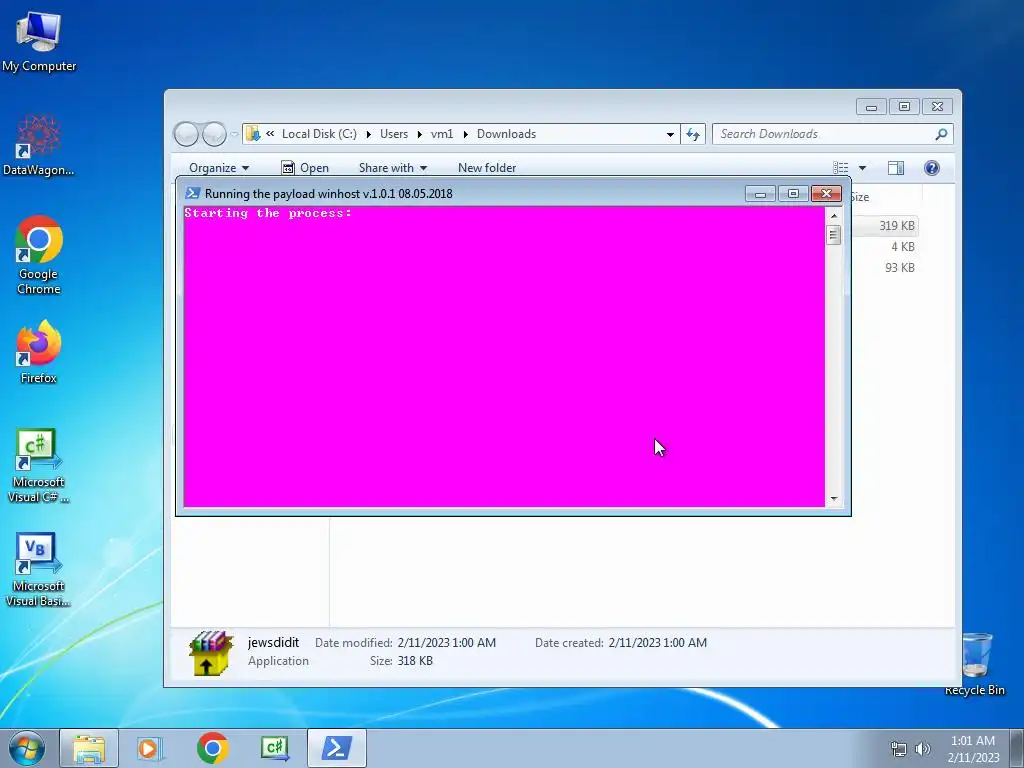Click the Date created value in details pane

(658, 643)
